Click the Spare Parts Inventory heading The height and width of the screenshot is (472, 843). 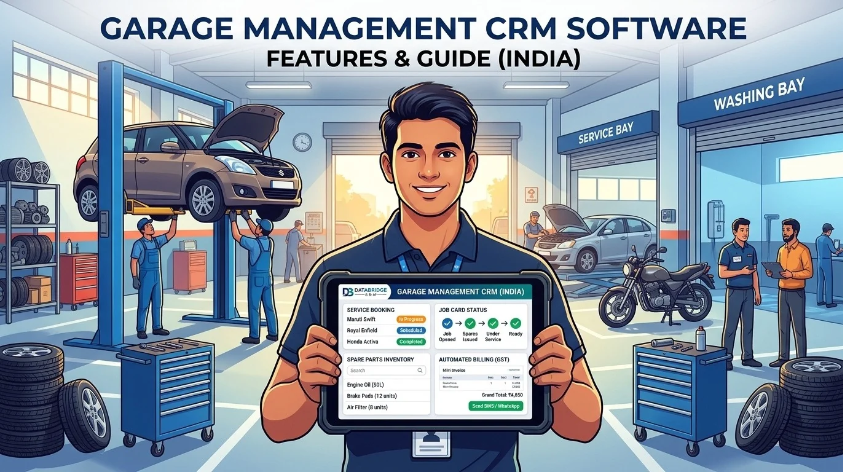[380, 360]
